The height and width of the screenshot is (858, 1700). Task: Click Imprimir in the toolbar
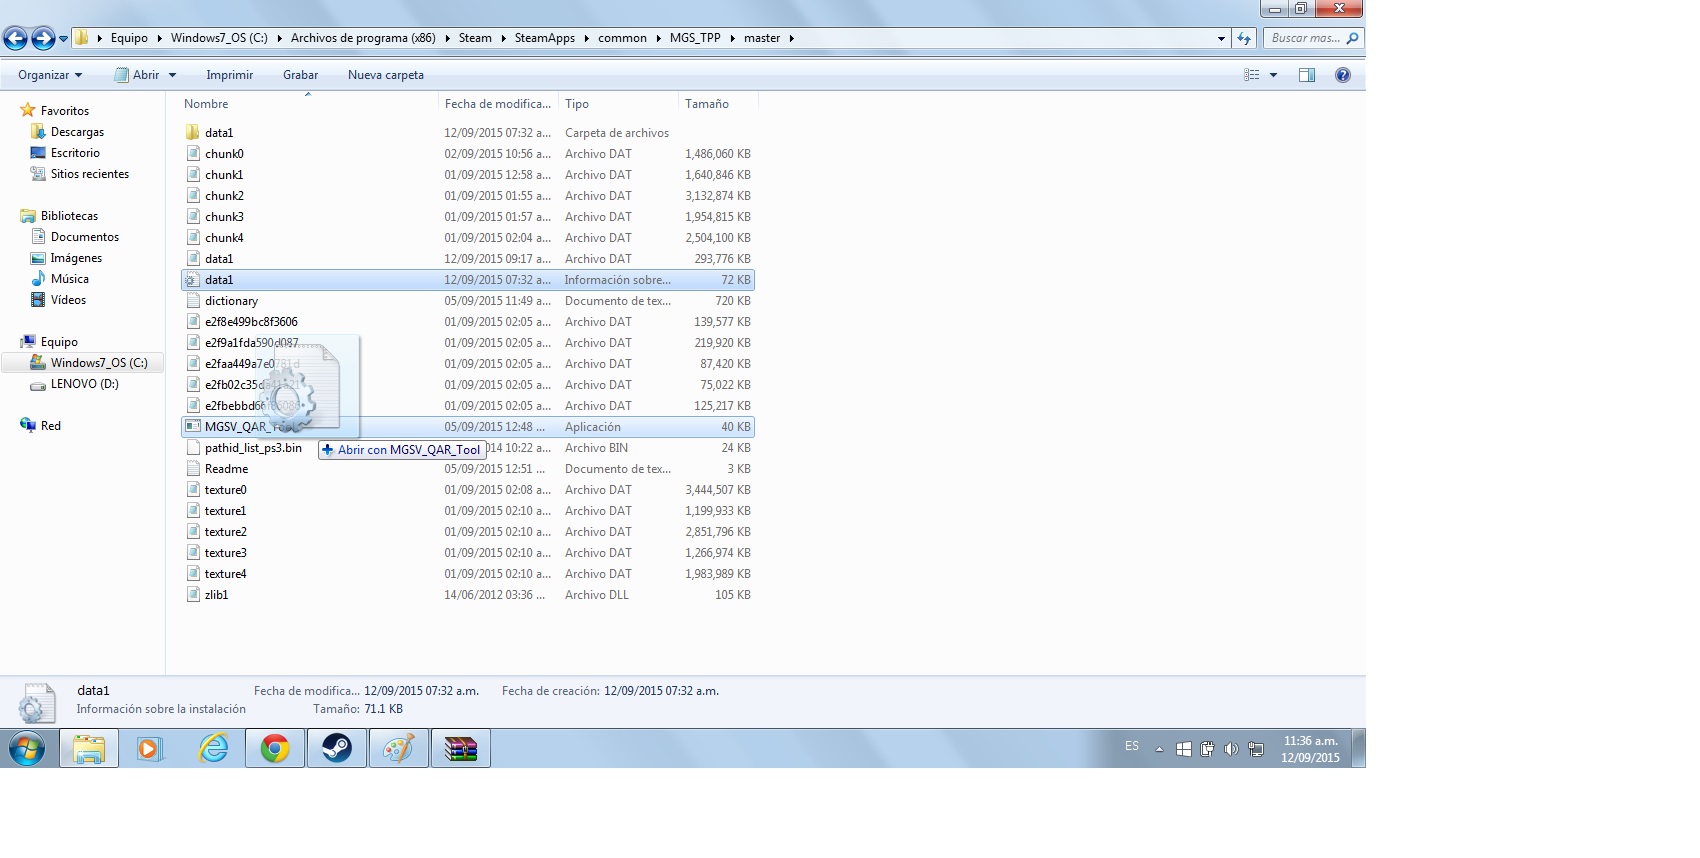[x=230, y=75]
